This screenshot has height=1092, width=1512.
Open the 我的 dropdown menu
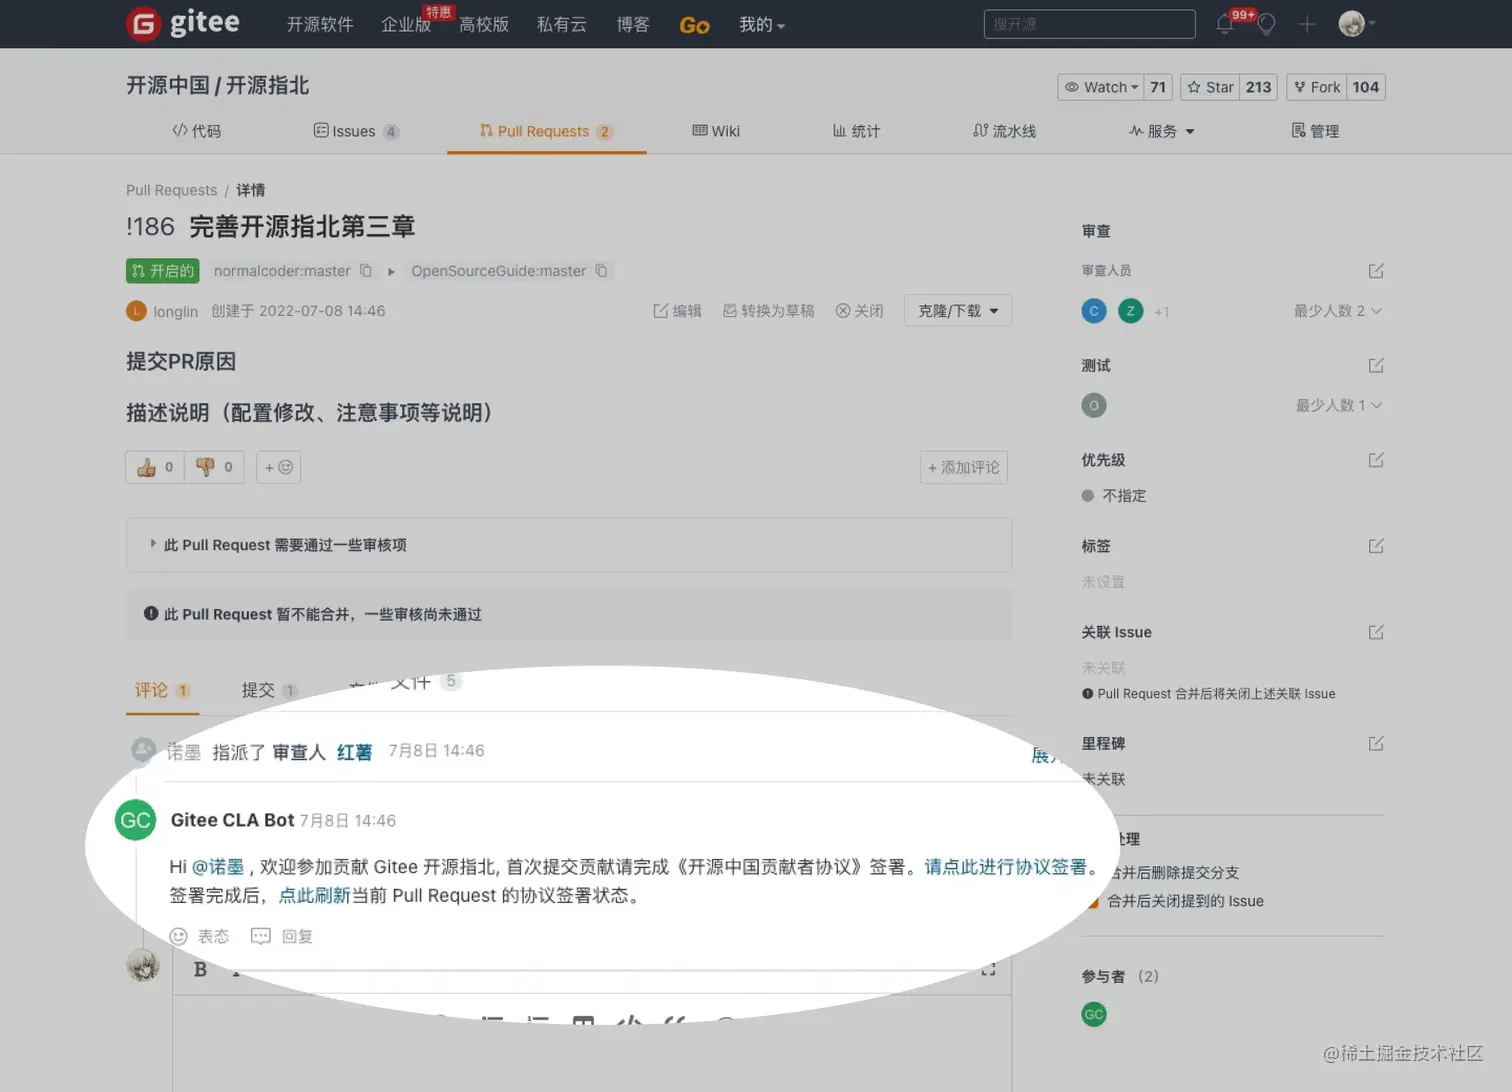coord(762,25)
